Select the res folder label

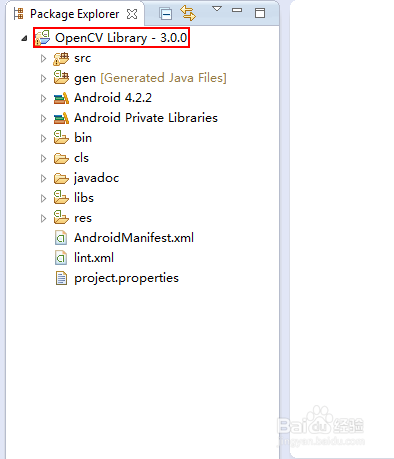83,218
